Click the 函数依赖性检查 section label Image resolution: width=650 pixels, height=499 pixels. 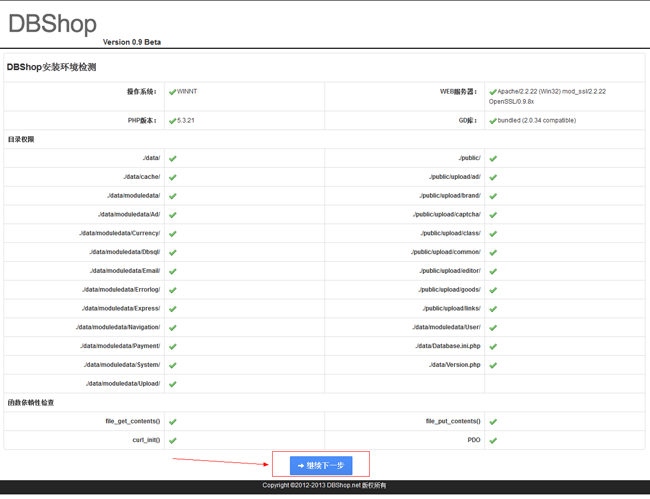[x=31, y=402]
